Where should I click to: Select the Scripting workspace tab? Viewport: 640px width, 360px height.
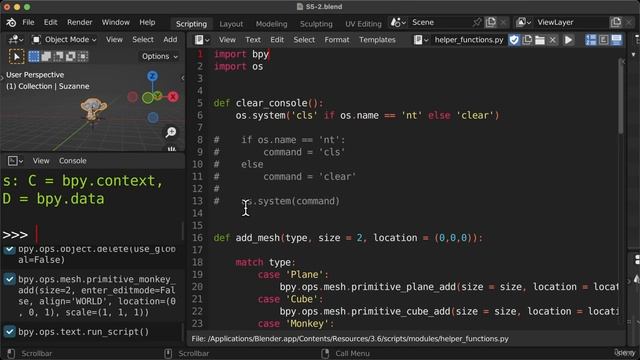coord(191,24)
